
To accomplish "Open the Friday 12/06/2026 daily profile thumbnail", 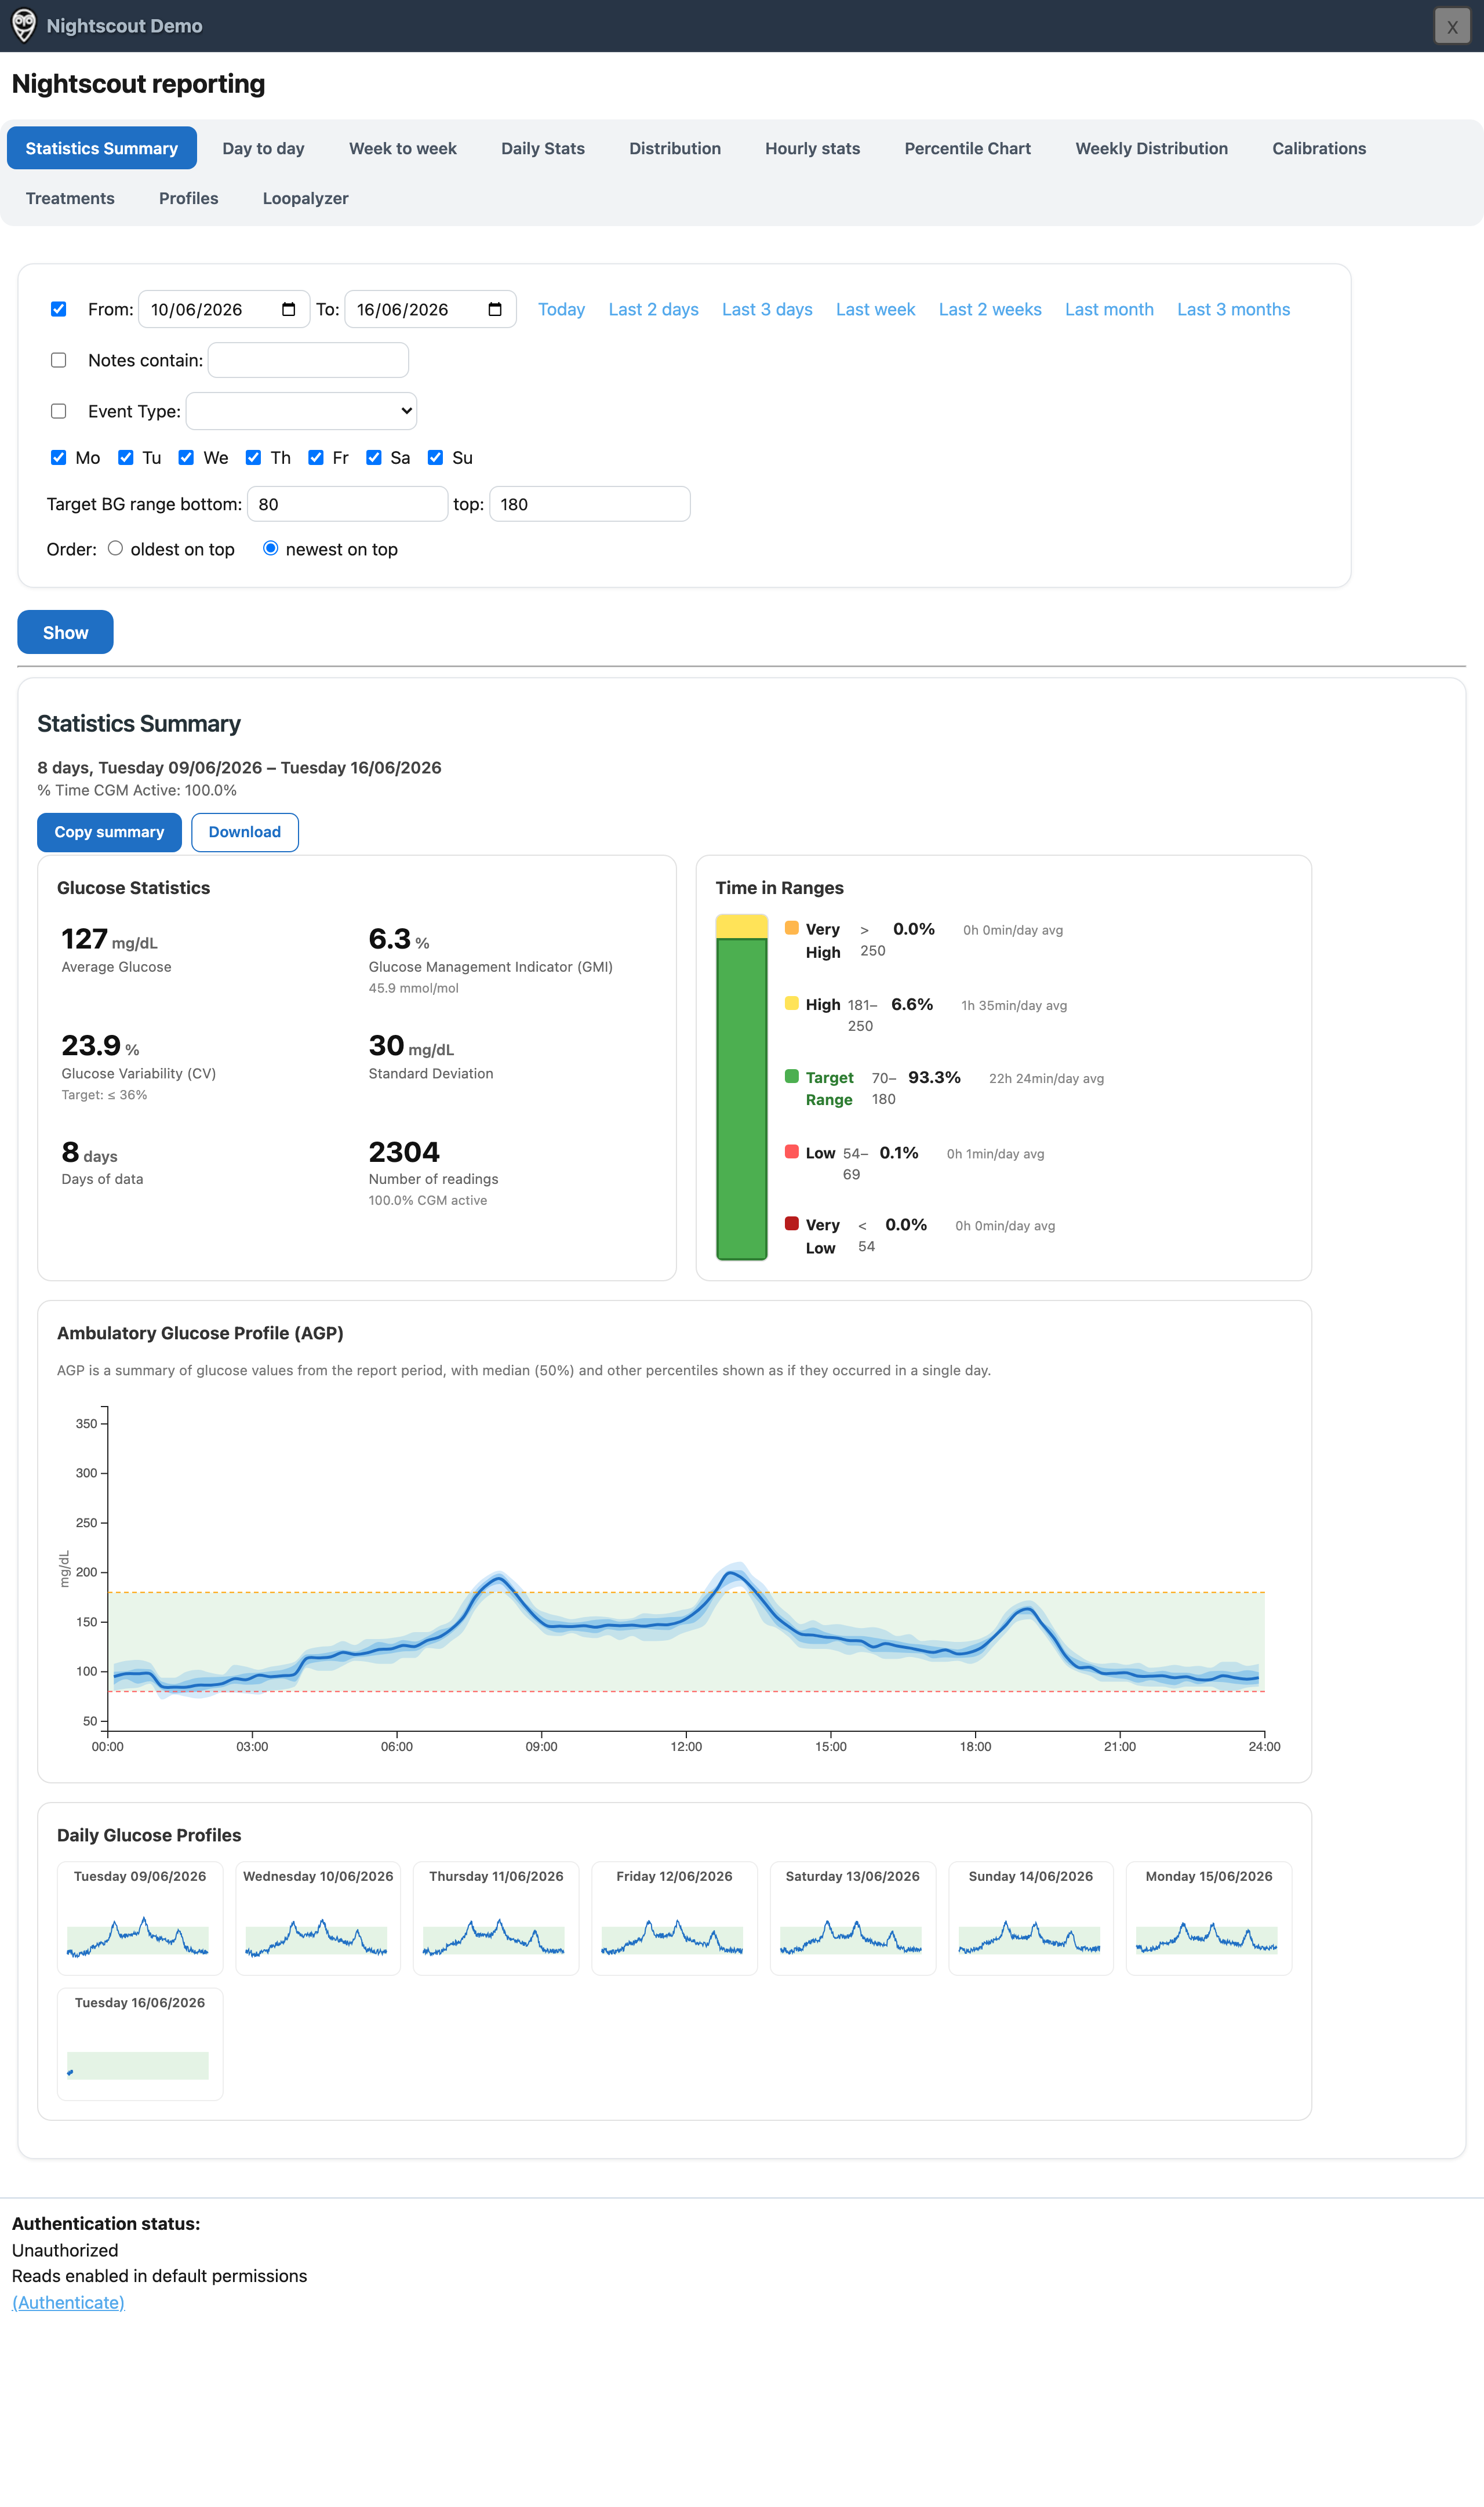I will tap(674, 1918).
